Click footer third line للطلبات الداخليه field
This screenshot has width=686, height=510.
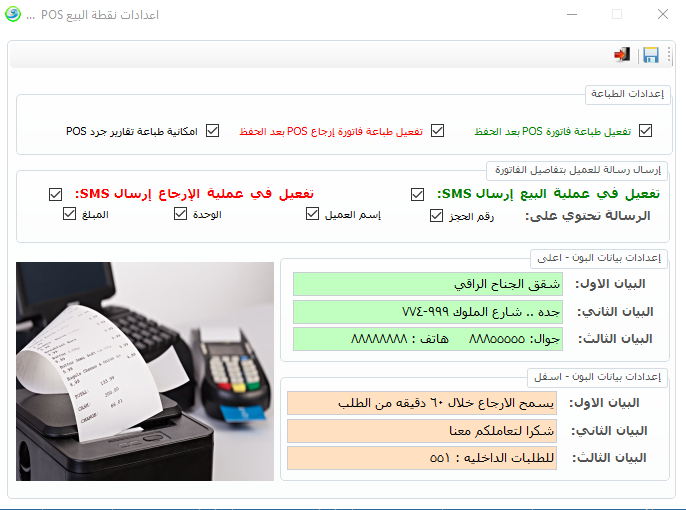tap(424, 458)
